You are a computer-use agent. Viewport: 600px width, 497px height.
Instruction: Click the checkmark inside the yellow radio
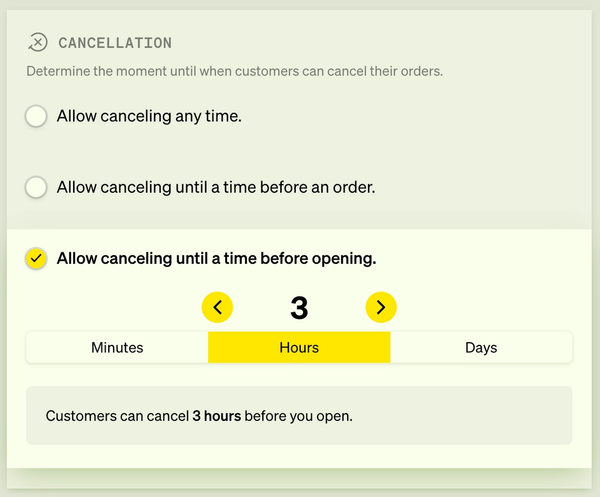36,259
